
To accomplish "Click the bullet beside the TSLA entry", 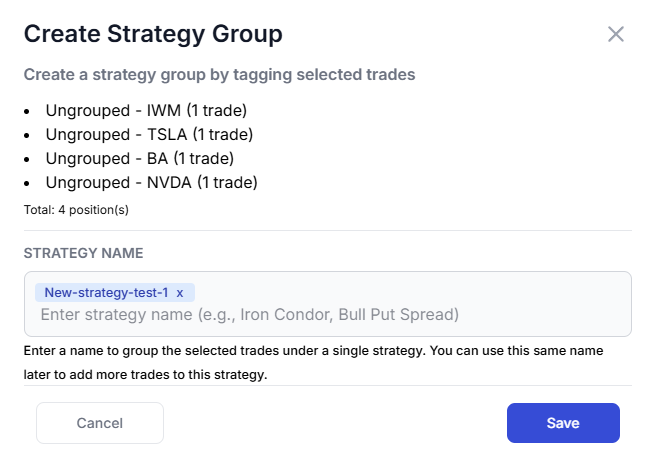I will click(29, 134).
